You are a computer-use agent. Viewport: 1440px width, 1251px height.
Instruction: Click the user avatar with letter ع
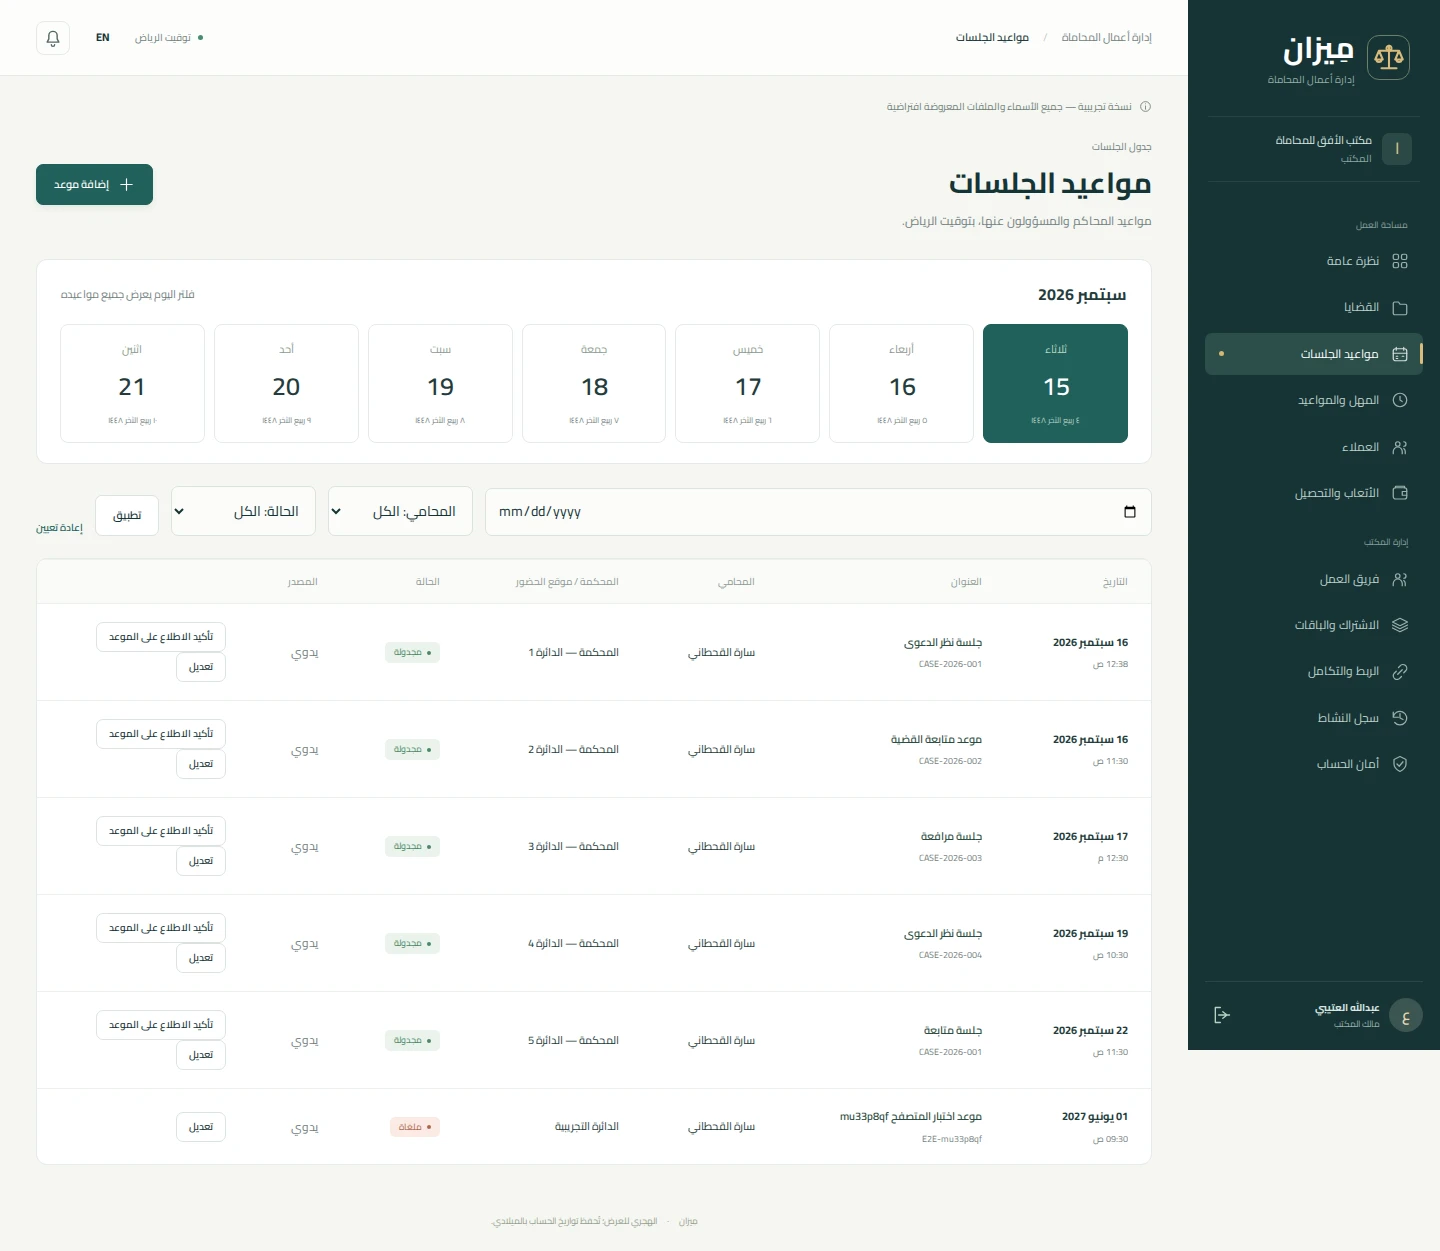click(1405, 1015)
